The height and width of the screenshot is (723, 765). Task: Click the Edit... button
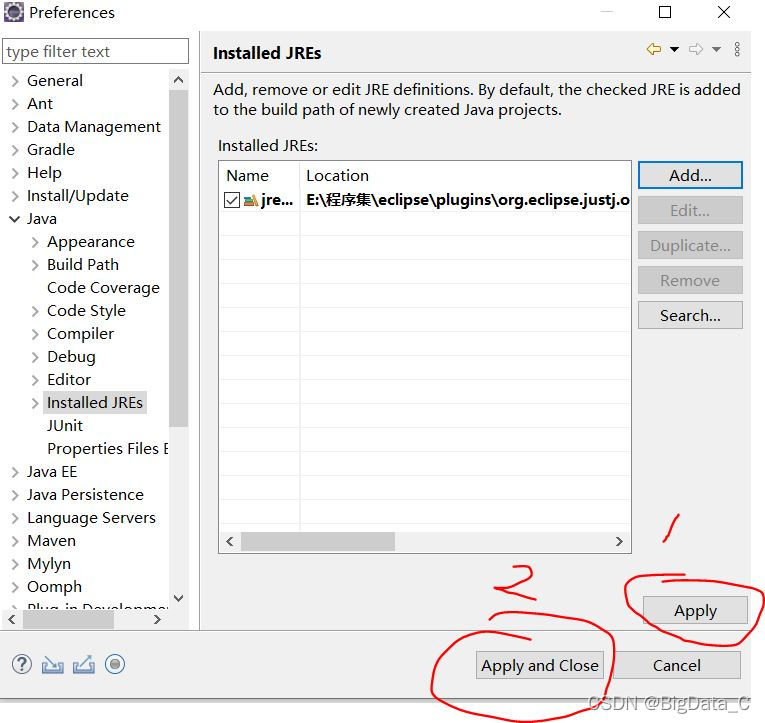click(x=690, y=210)
